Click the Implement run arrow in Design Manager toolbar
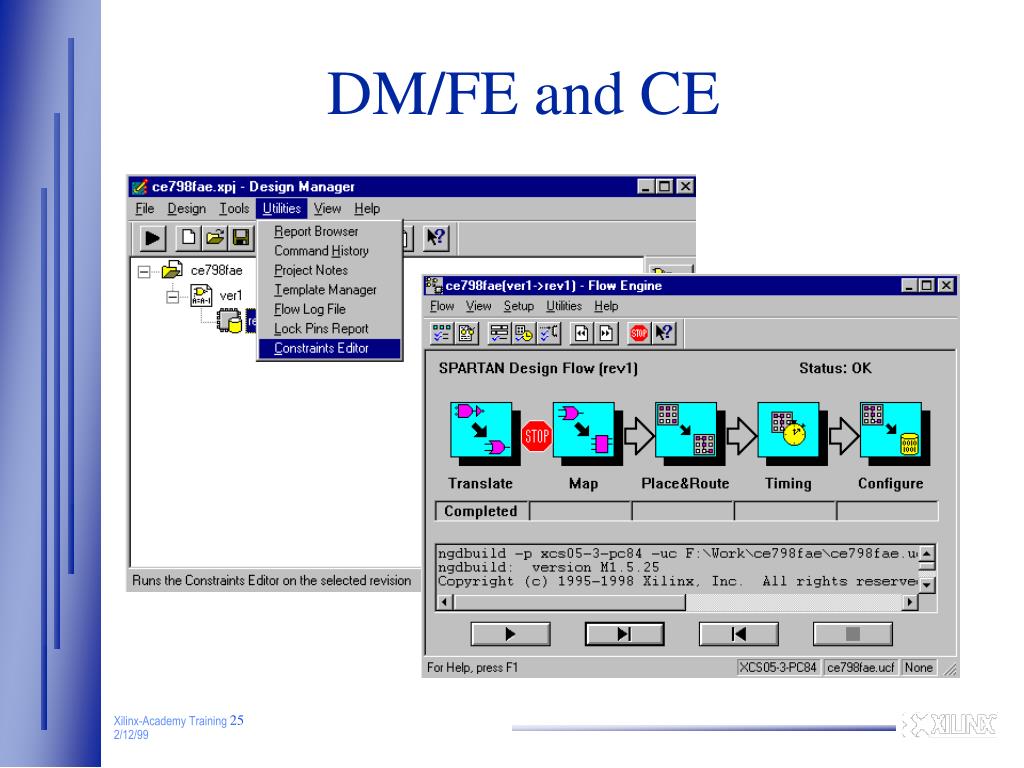Screen dimensions: 1024x768 [152, 238]
